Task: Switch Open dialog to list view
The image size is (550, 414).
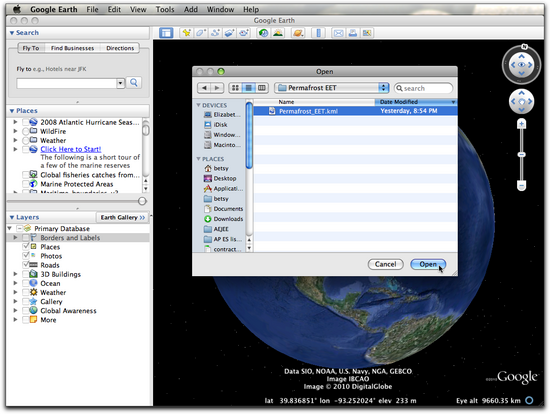Action: (248, 88)
